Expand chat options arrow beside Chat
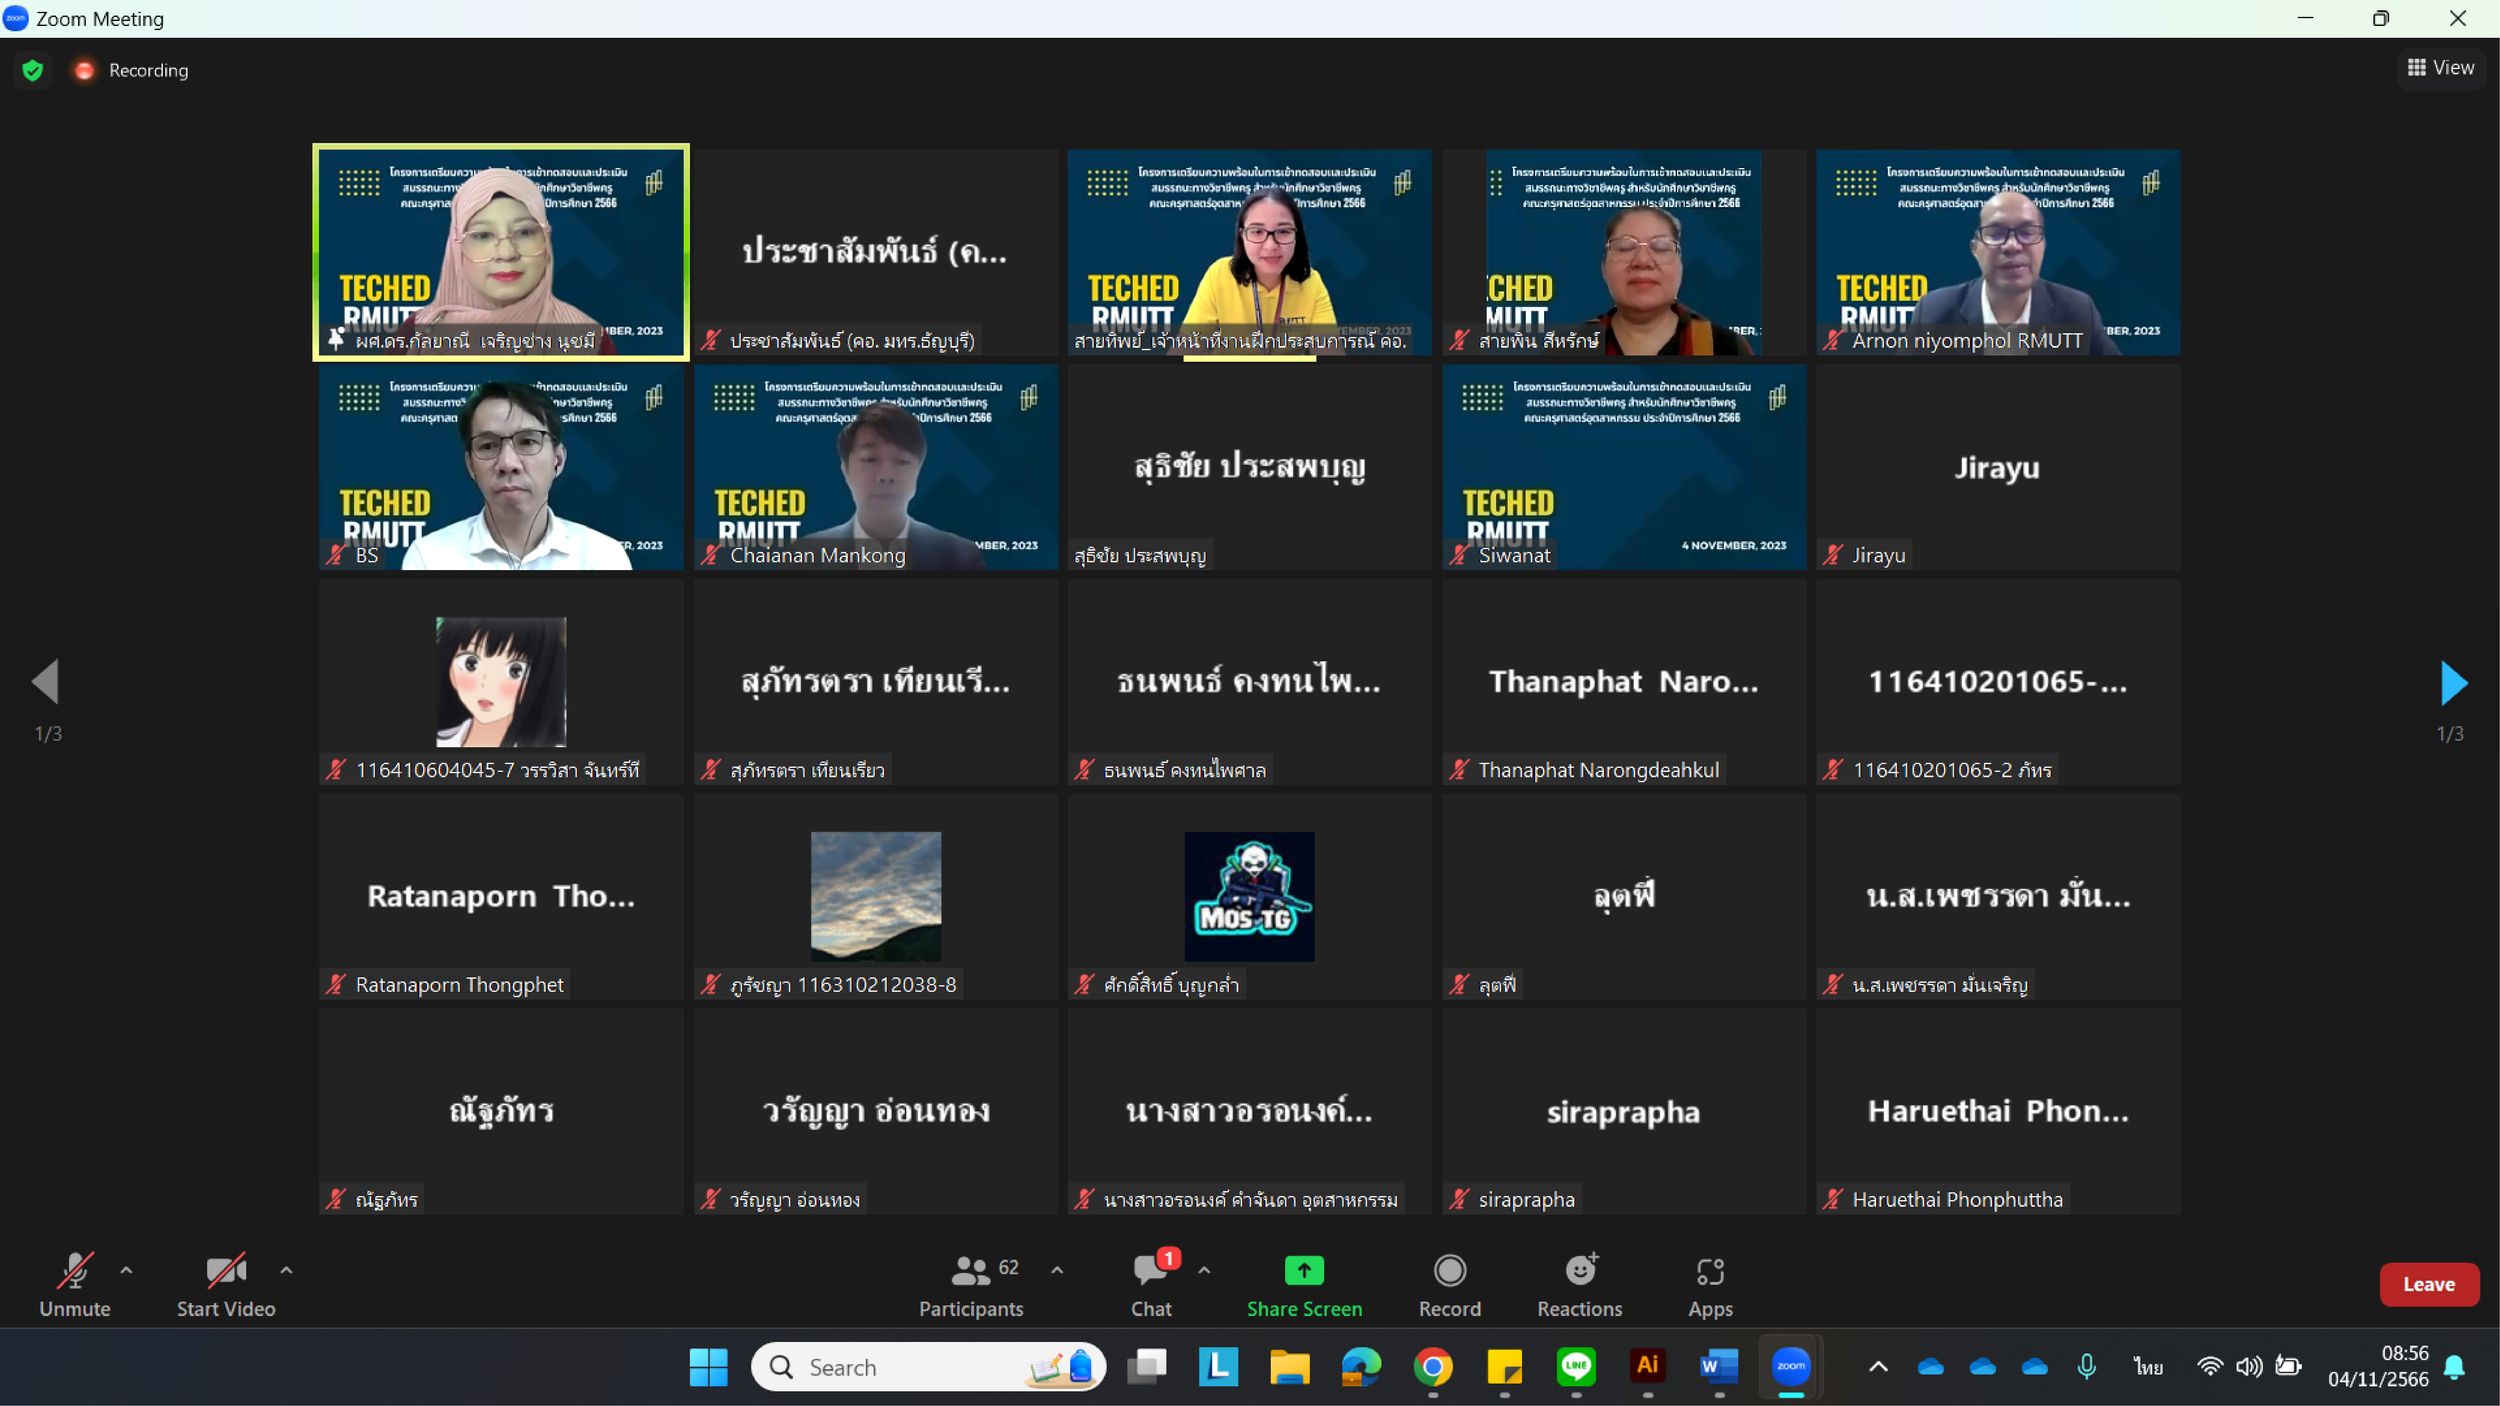This screenshot has width=2500, height=1406. (x=1204, y=1270)
